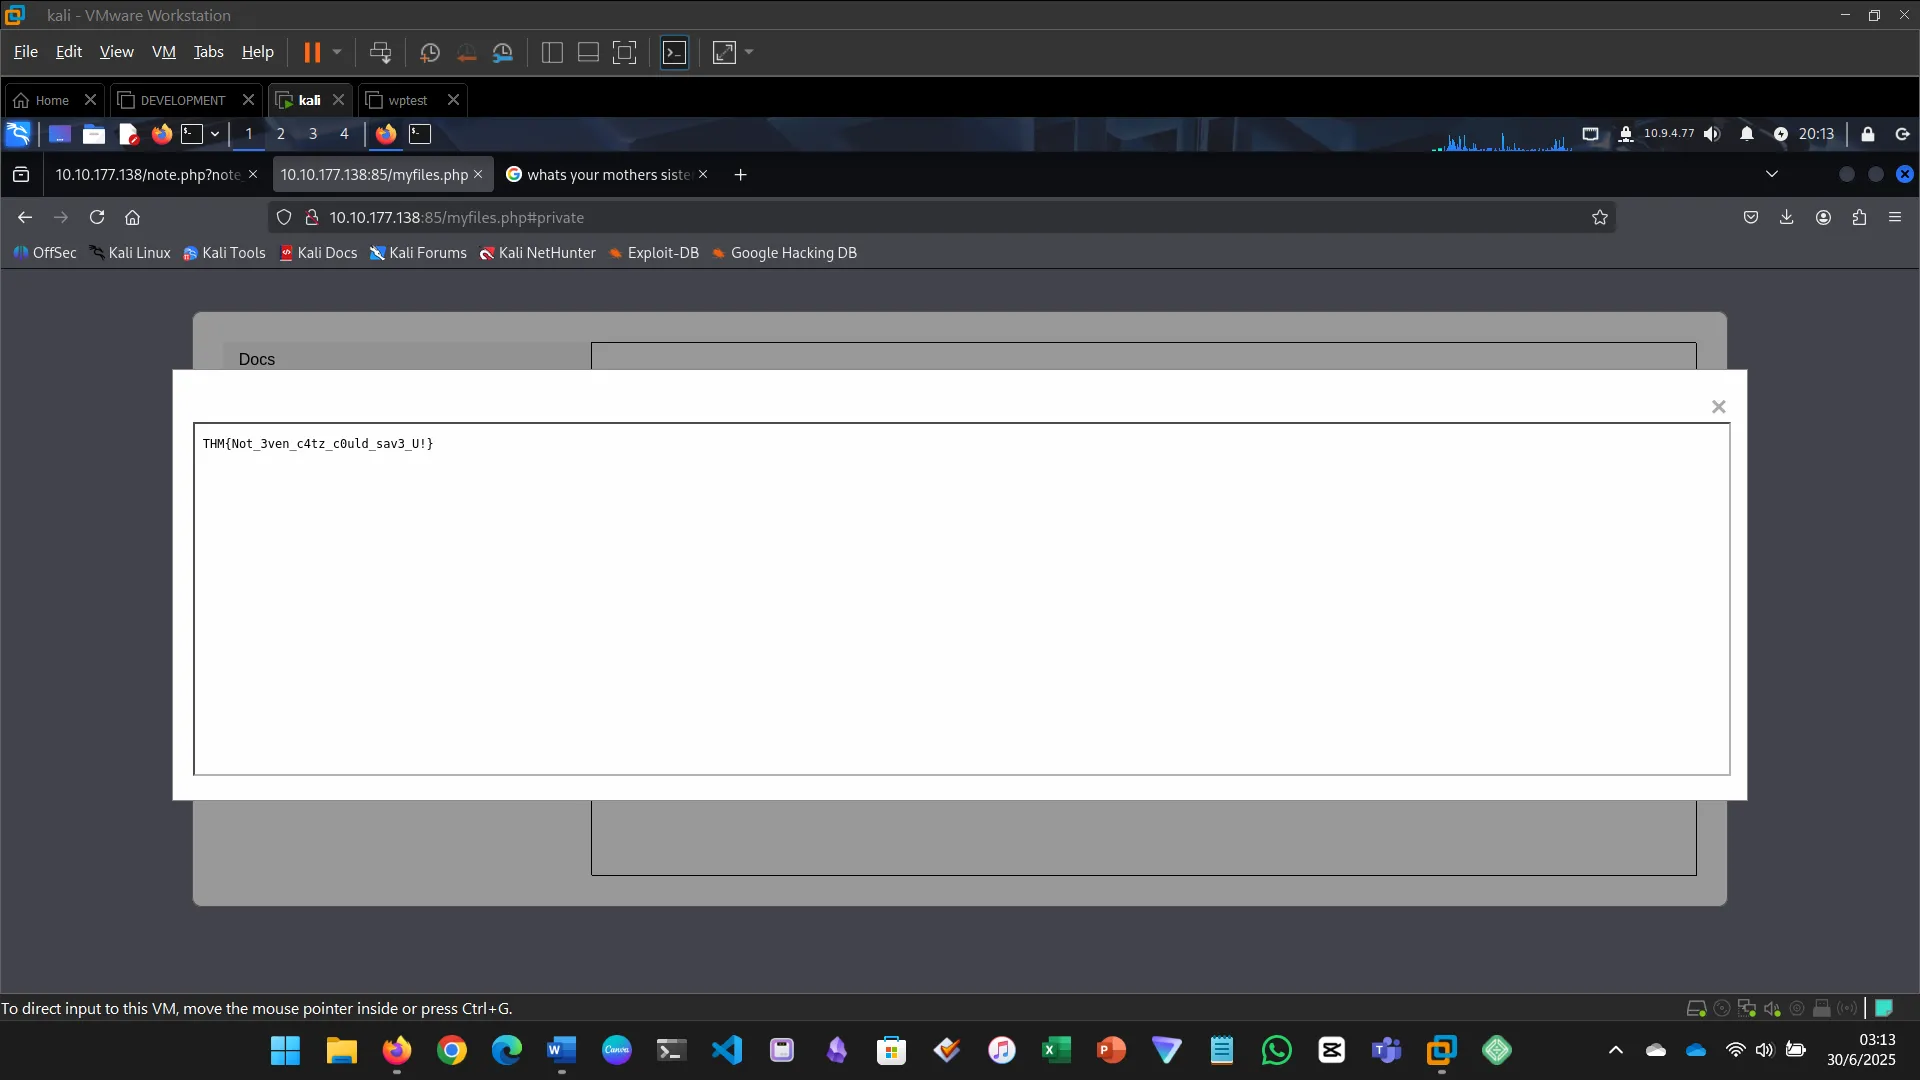Toggle Kali volume speaker icon
This screenshot has width=1920, height=1080.
pyautogui.click(x=1712, y=134)
